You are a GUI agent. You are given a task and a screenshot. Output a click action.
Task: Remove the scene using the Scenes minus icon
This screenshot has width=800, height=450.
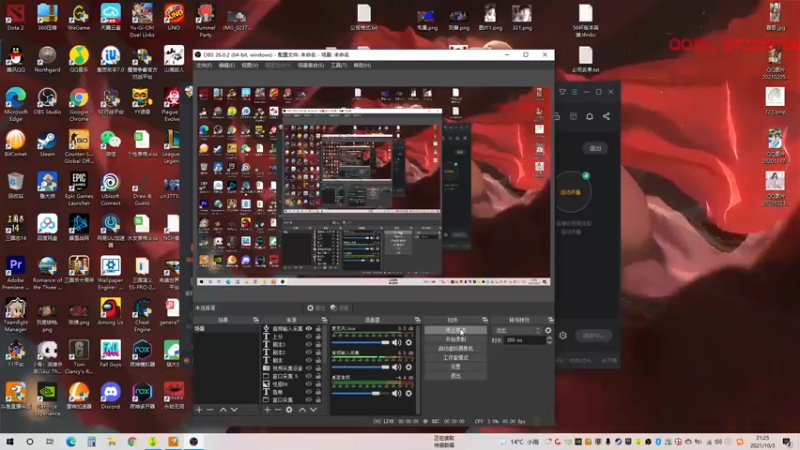pyautogui.click(x=210, y=410)
